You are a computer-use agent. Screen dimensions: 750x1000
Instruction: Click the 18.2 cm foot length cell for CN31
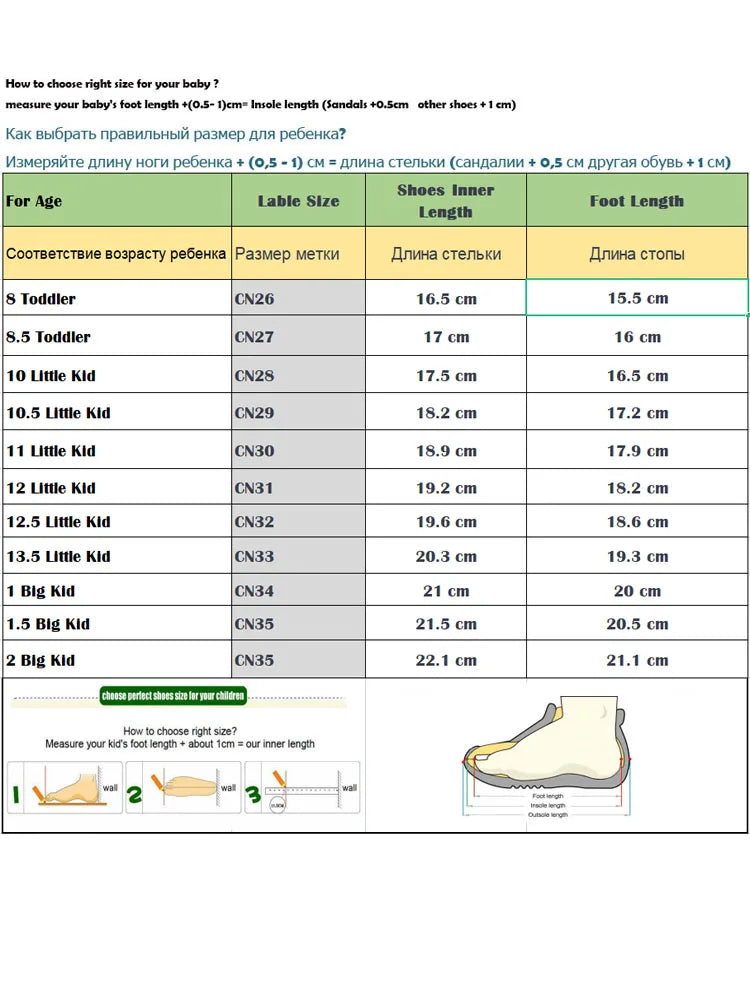point(637,487)
